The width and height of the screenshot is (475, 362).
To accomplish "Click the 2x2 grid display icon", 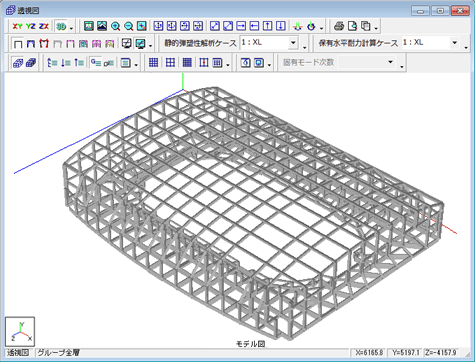I will point(170,62).
